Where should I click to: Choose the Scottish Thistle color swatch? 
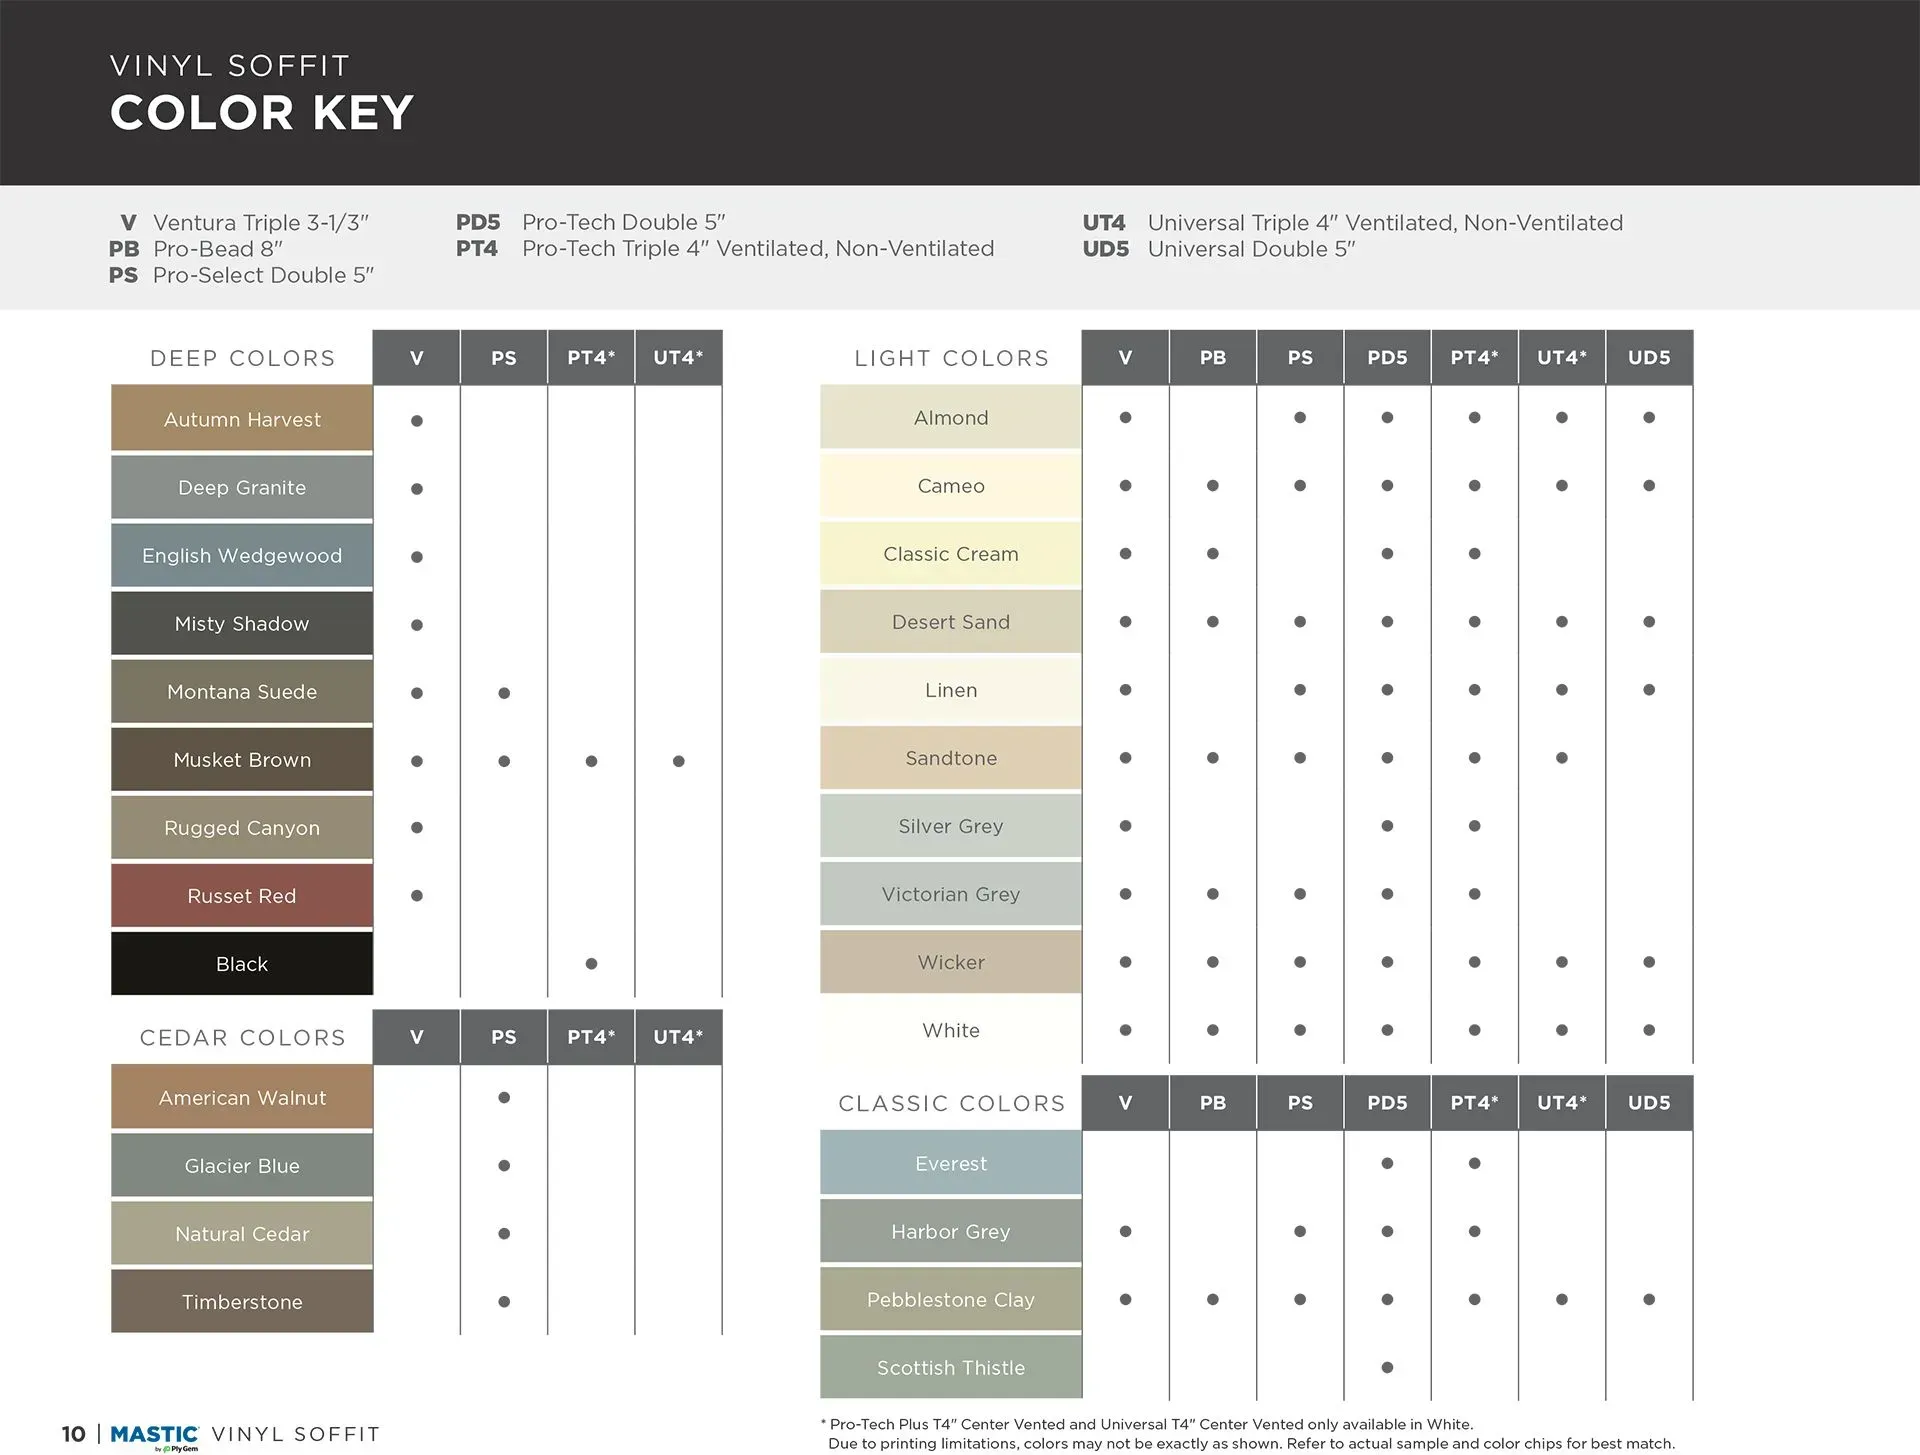click(x=950, y=1367)
